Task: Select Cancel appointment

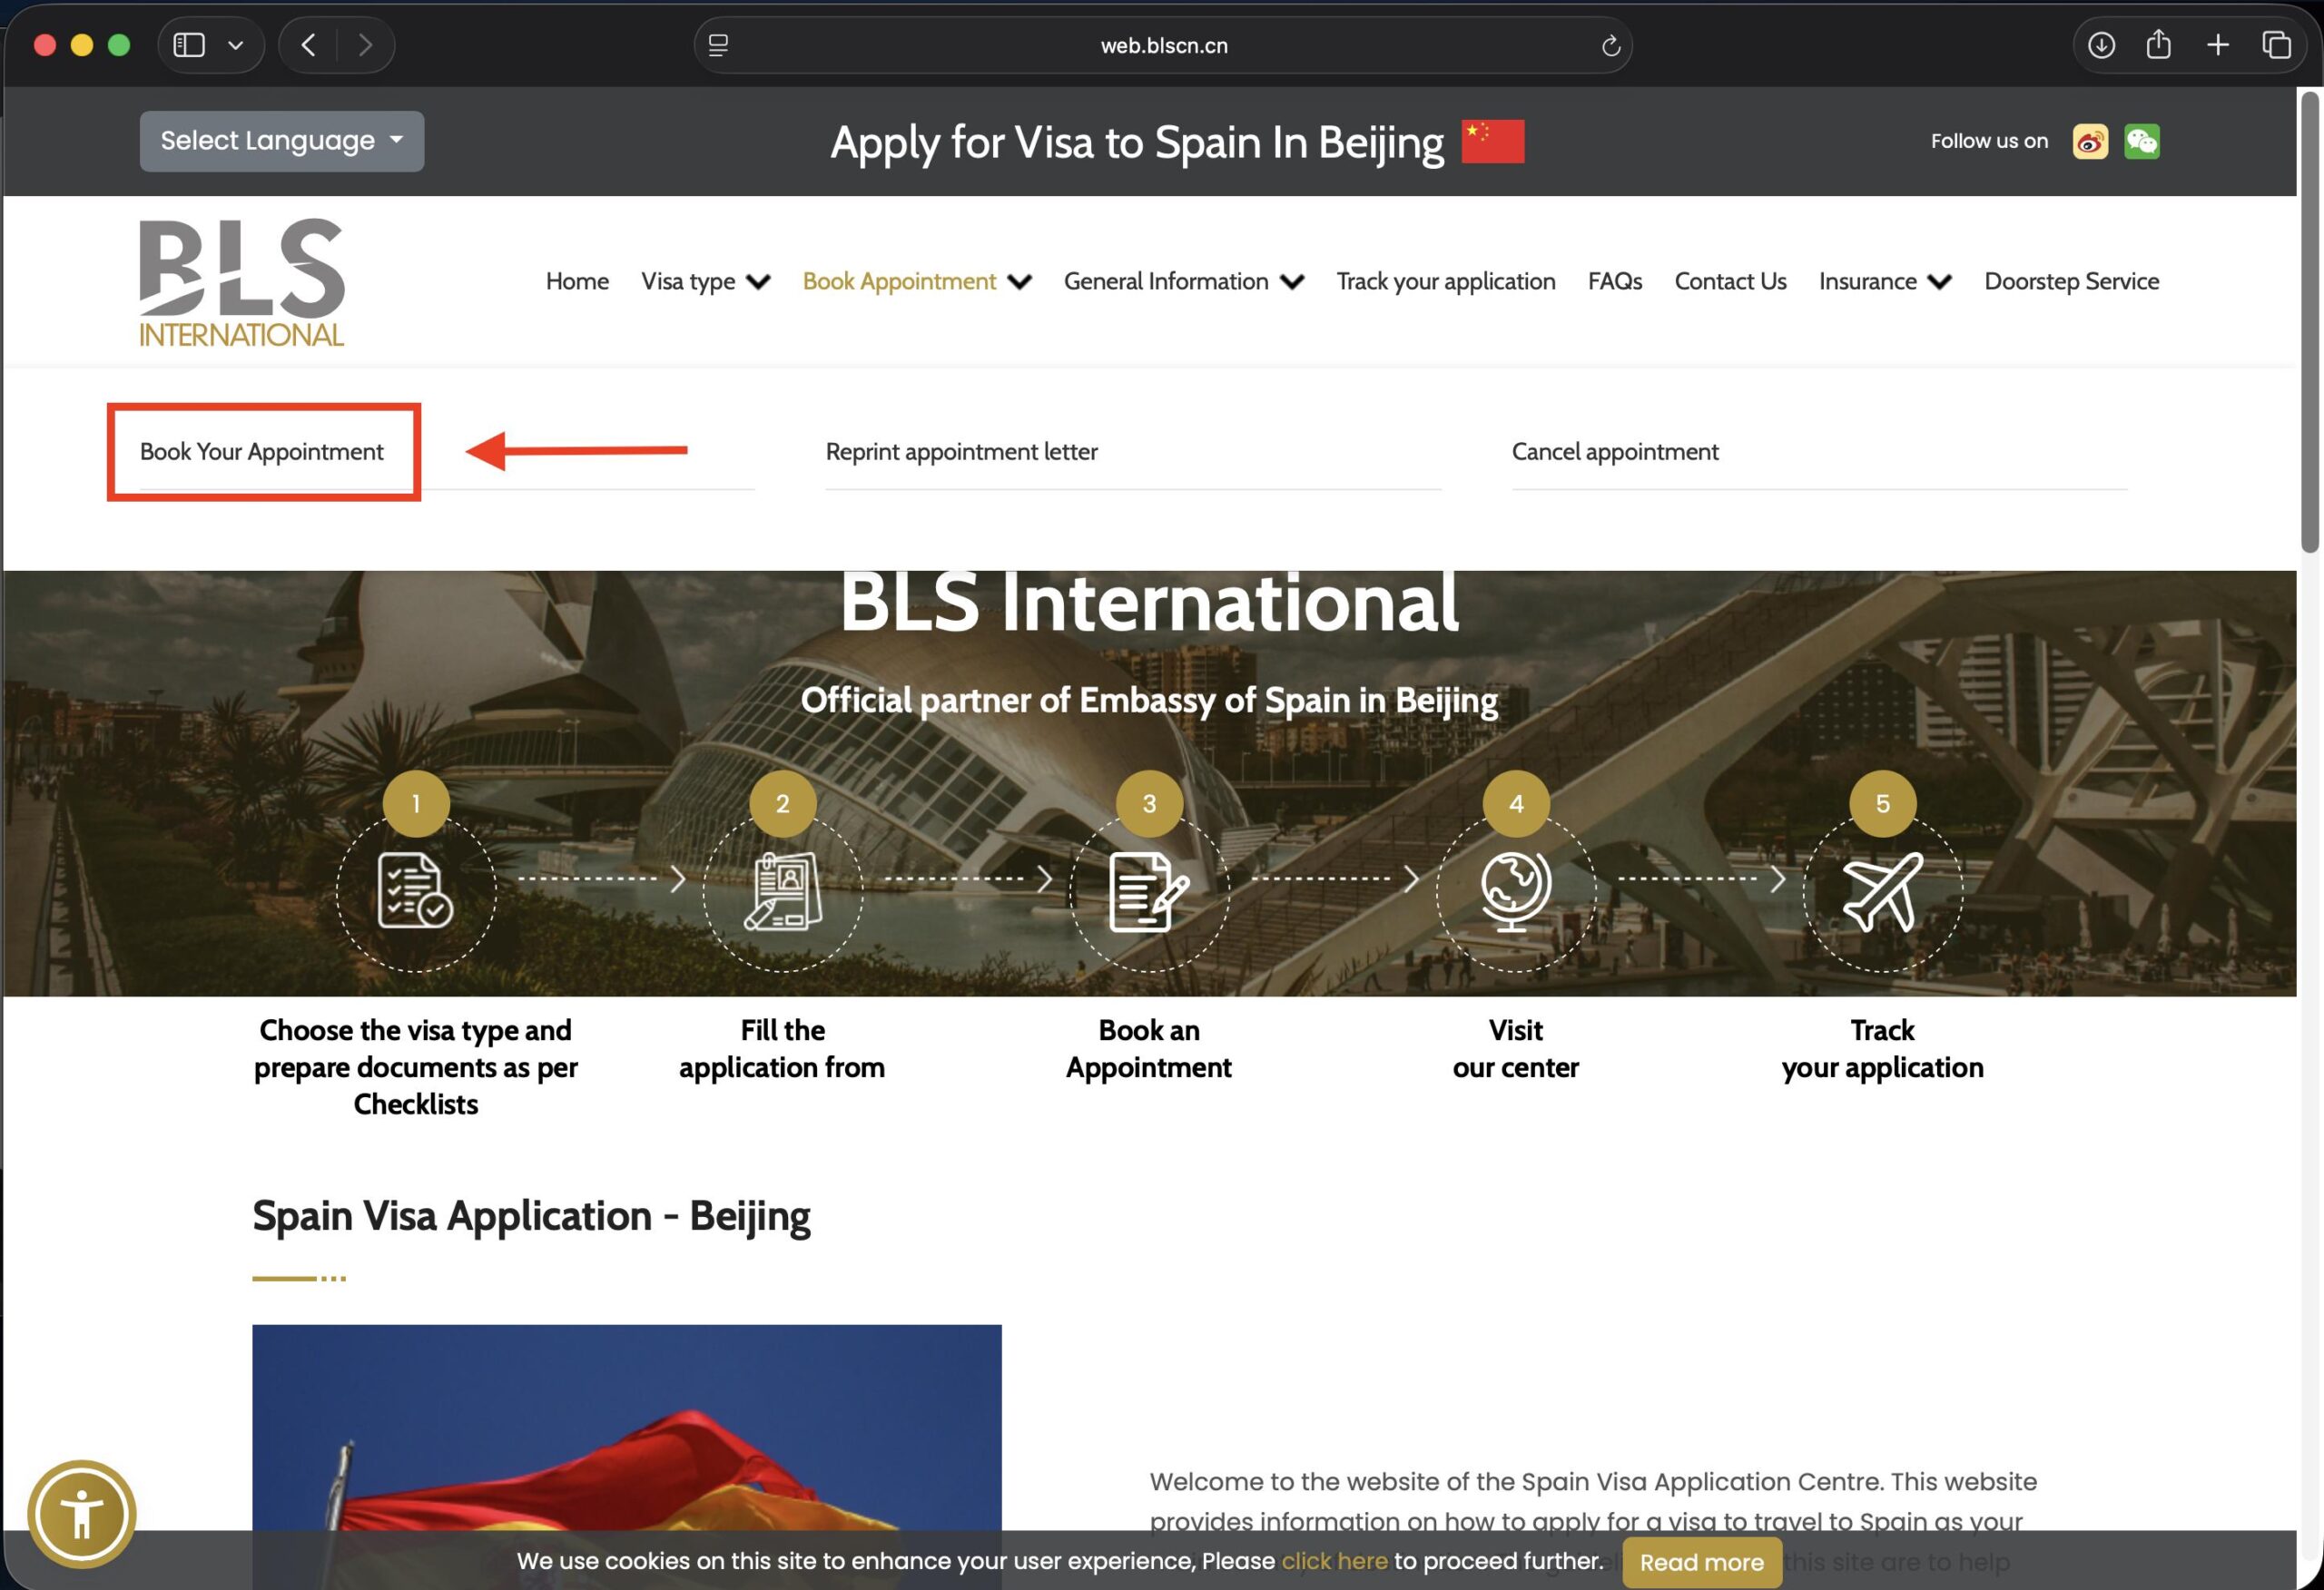Action: [1615, 452]
